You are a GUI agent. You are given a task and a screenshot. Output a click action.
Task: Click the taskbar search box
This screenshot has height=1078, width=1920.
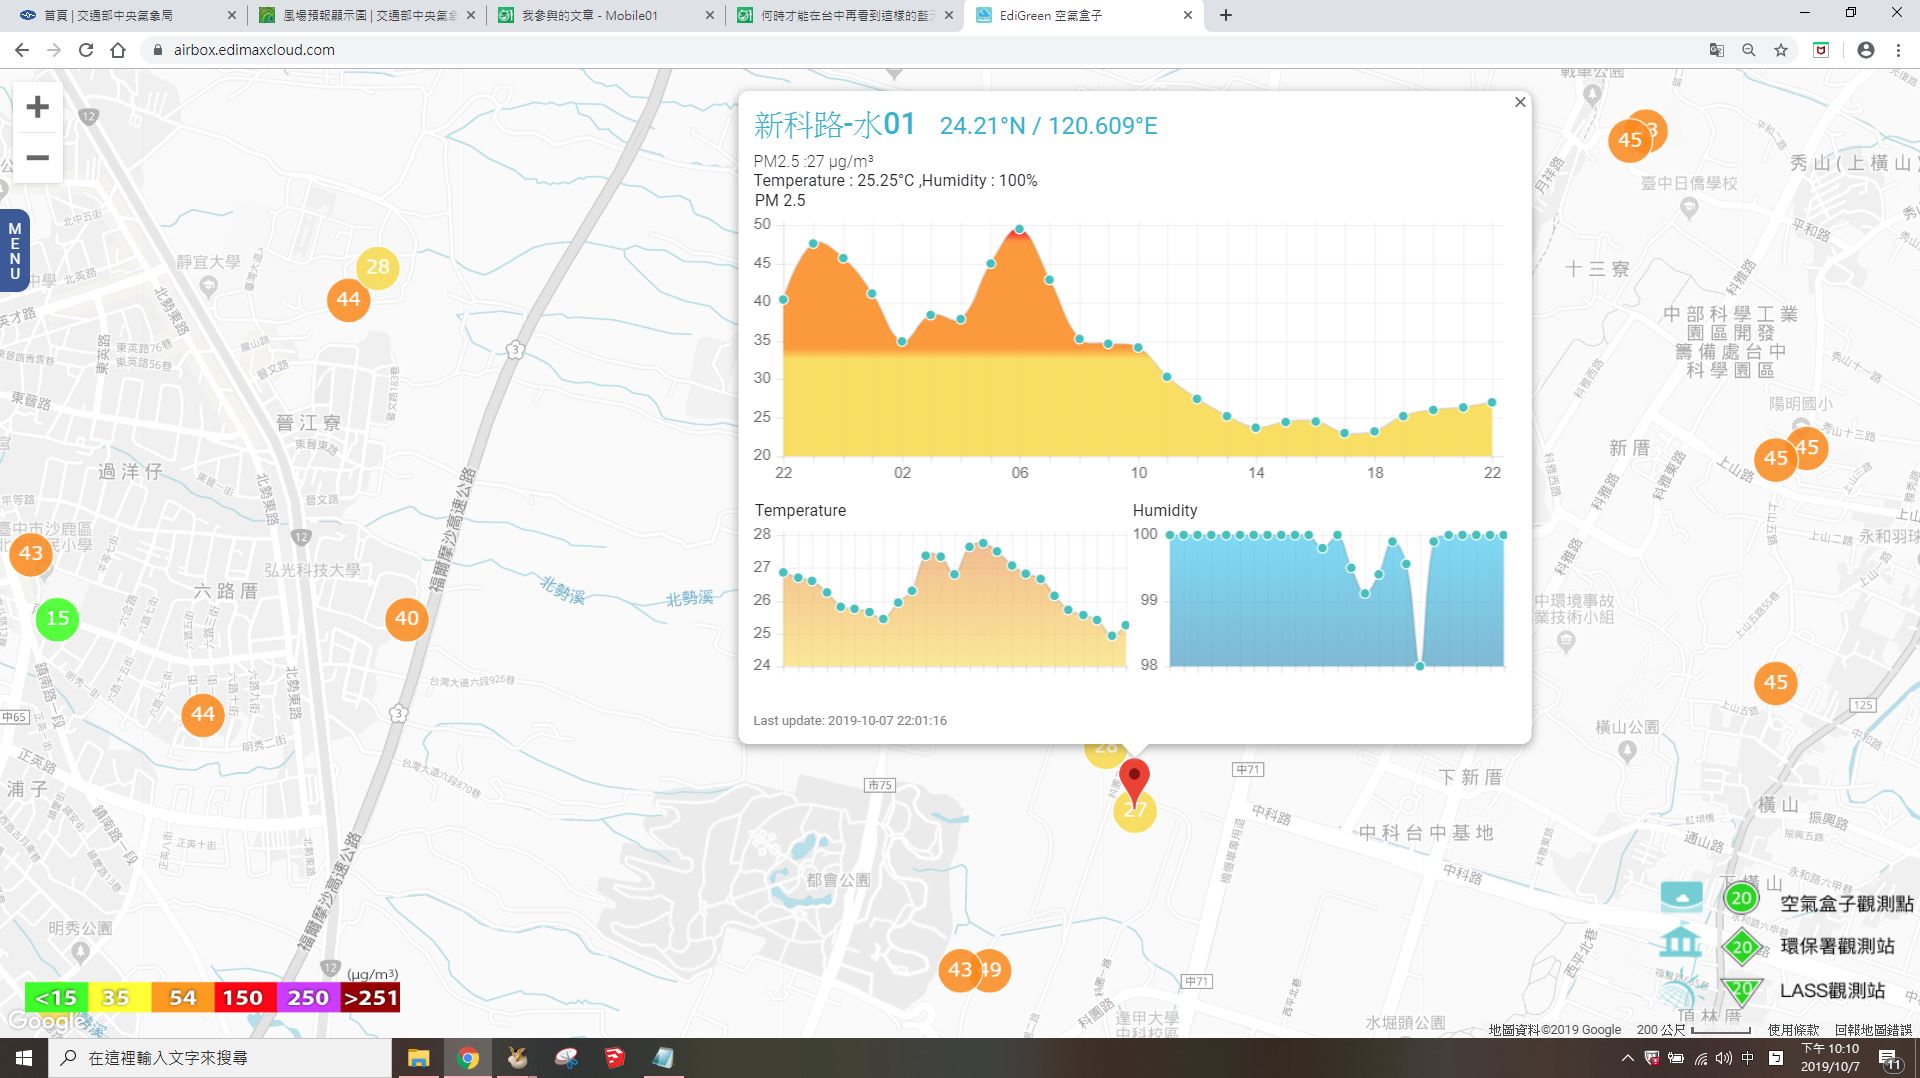[x=220, y=1058]
